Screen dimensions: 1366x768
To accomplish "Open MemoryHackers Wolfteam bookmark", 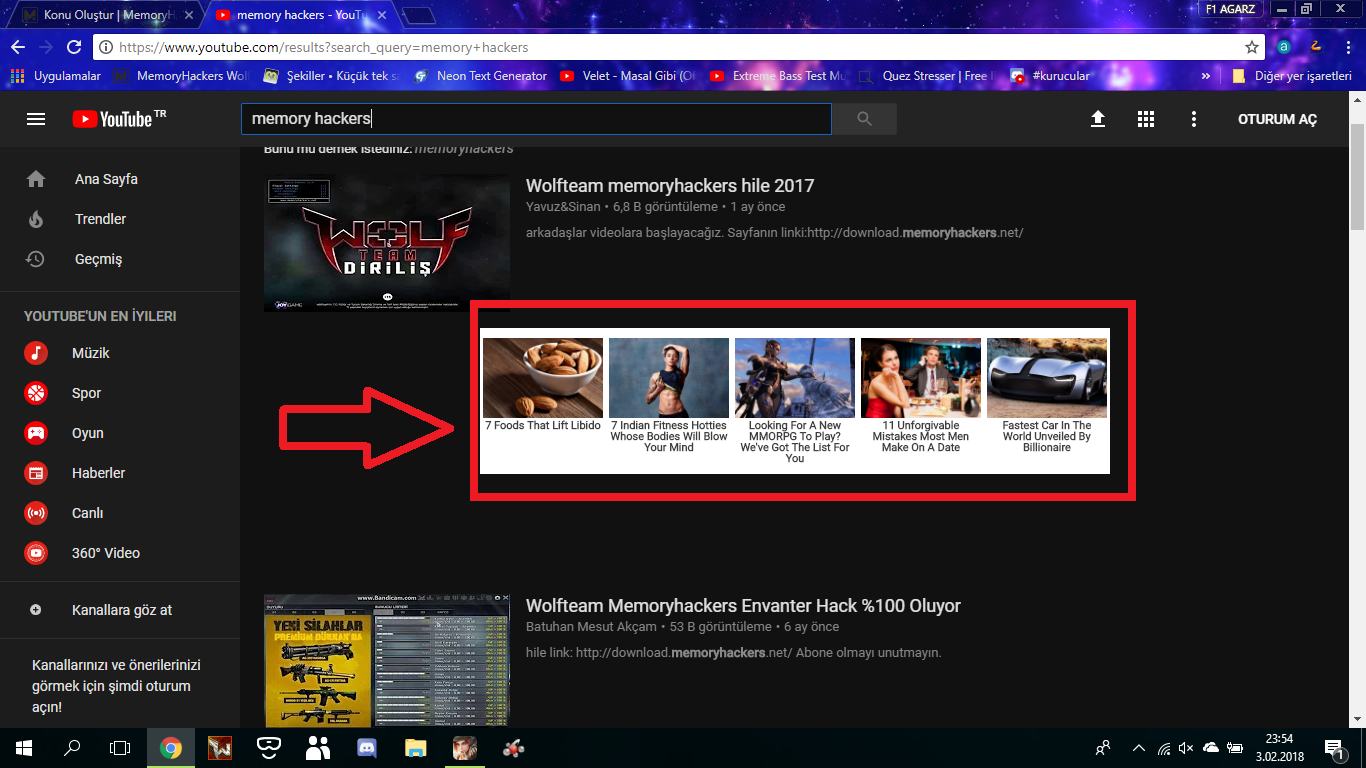I will coord(182,76).
